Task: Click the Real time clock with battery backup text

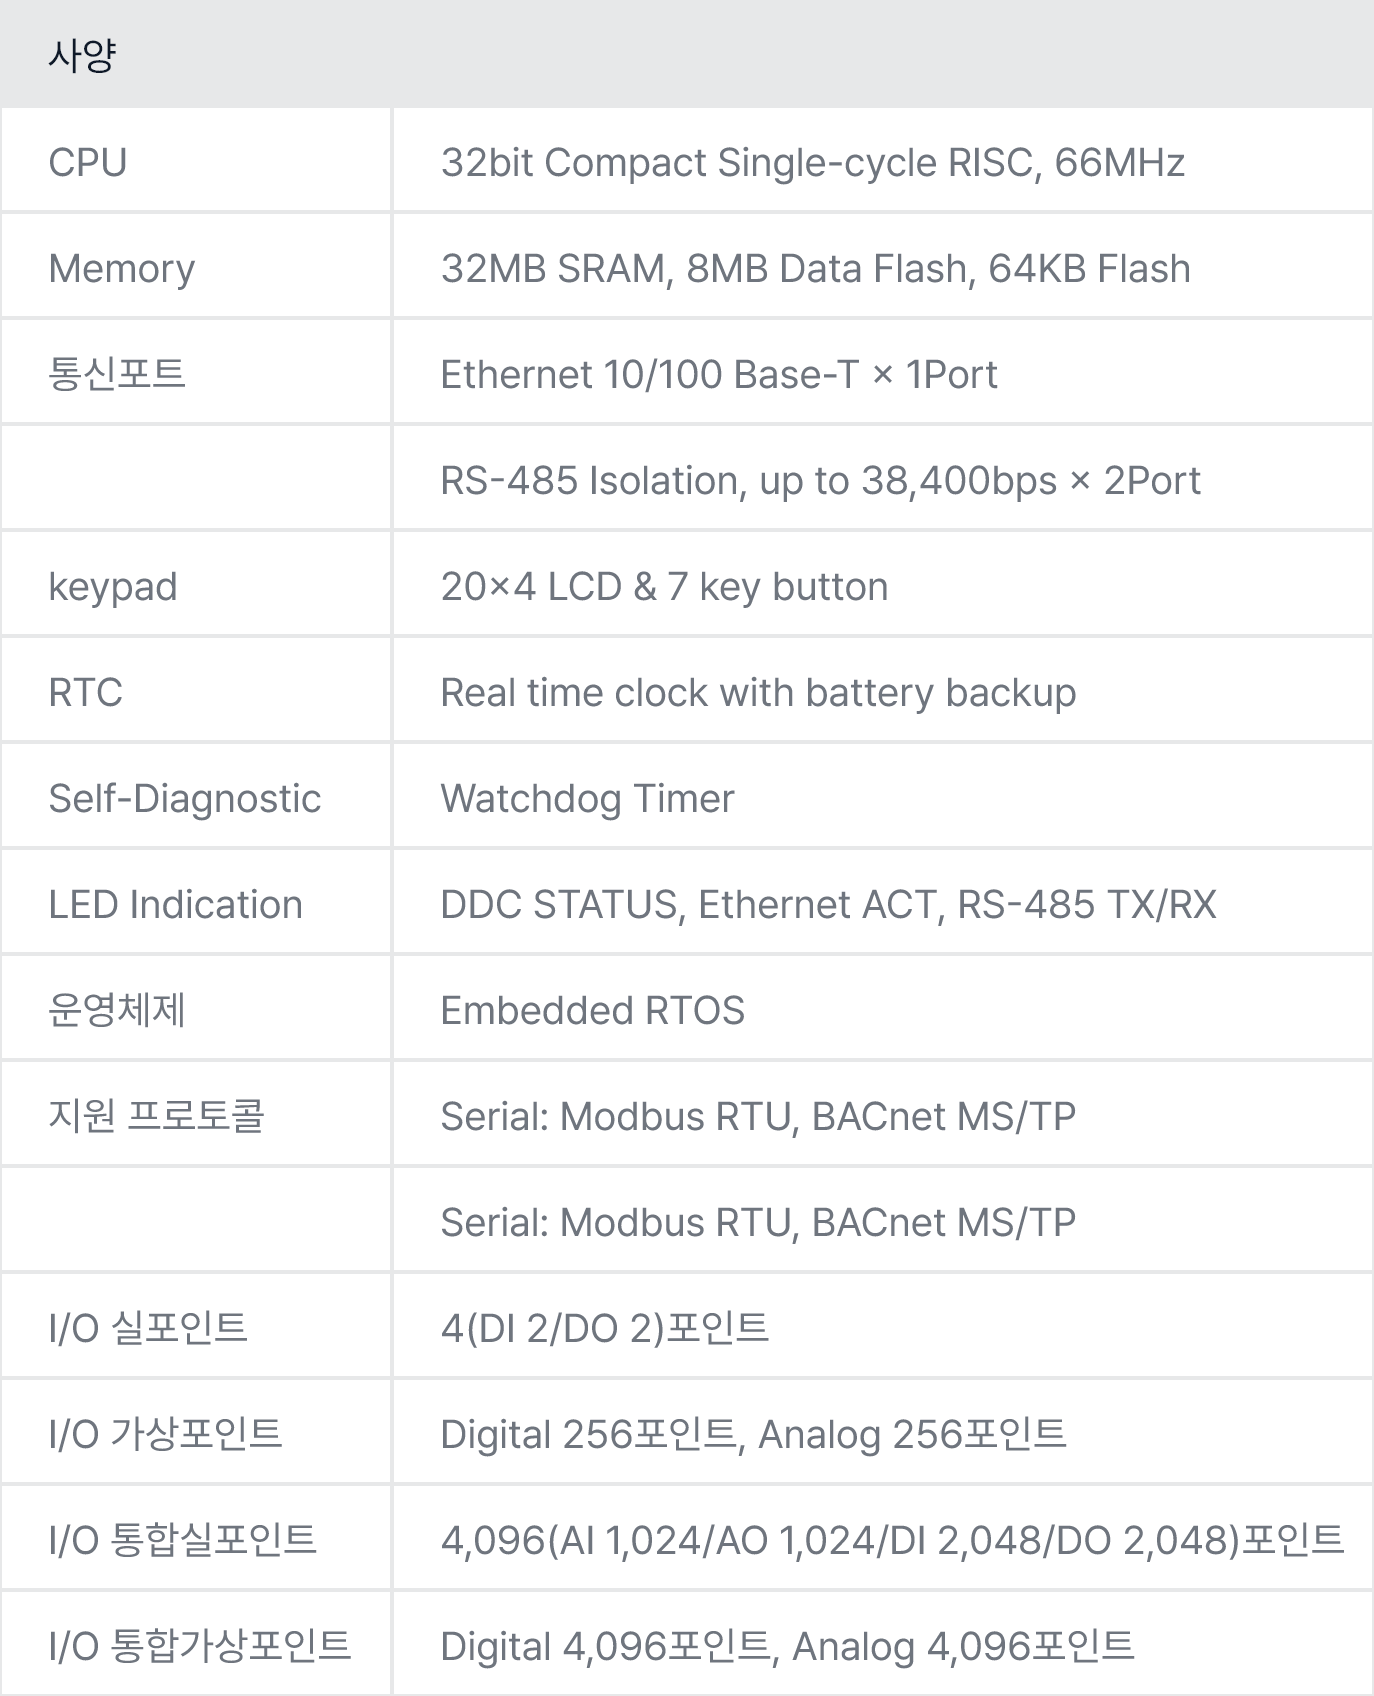Action: click(x=758, y=692)
